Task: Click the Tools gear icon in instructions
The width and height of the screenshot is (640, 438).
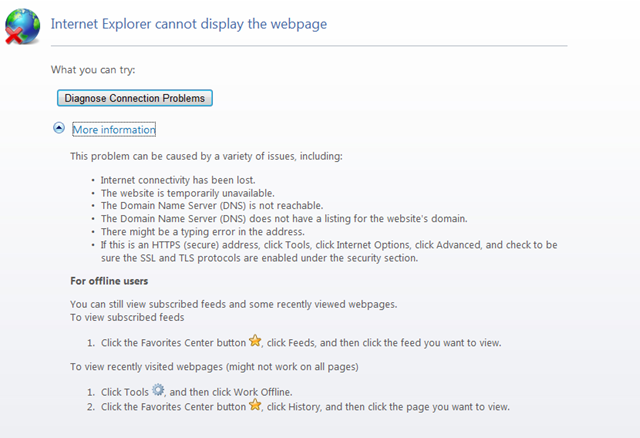Action: pos(158,390)
